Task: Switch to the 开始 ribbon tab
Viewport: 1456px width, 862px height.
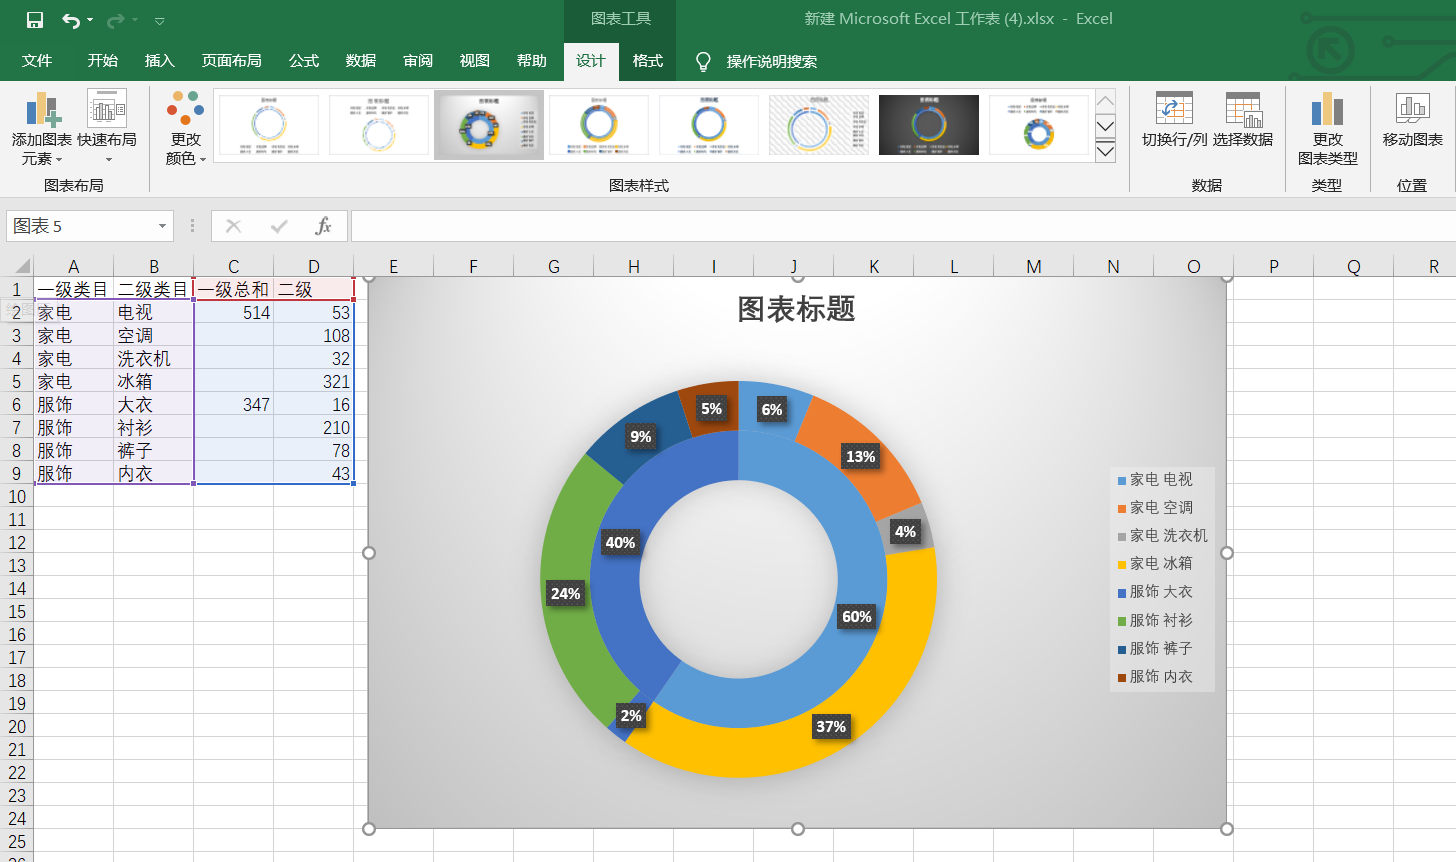Action: [103, 61]
